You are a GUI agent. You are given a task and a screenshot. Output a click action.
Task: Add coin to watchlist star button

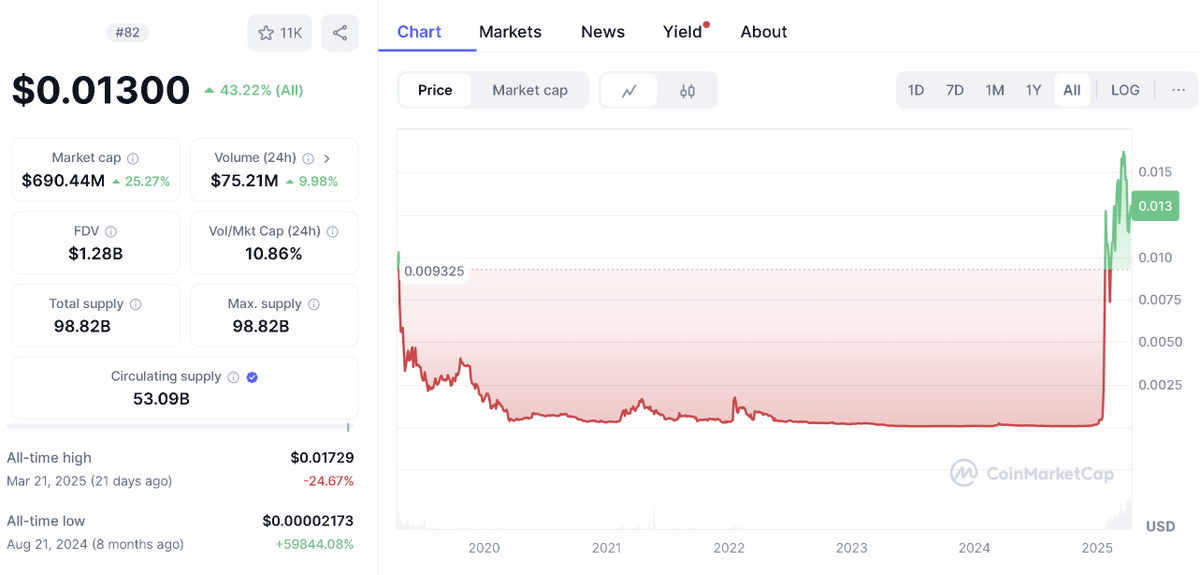(280, 33)
